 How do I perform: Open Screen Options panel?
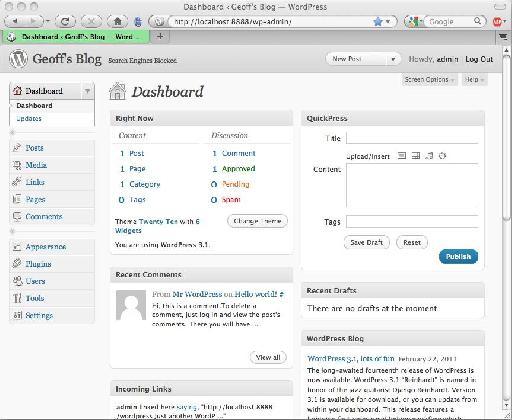click(x=429, y=80)
